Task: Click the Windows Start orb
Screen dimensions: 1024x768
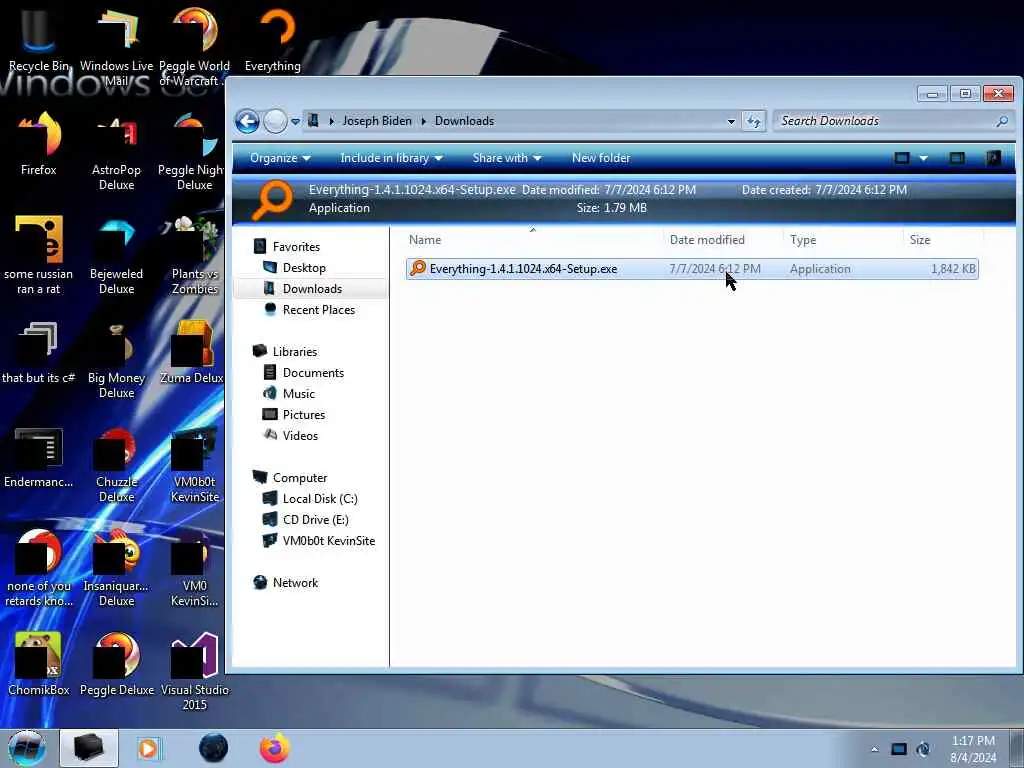Action: tap(26, 748)
